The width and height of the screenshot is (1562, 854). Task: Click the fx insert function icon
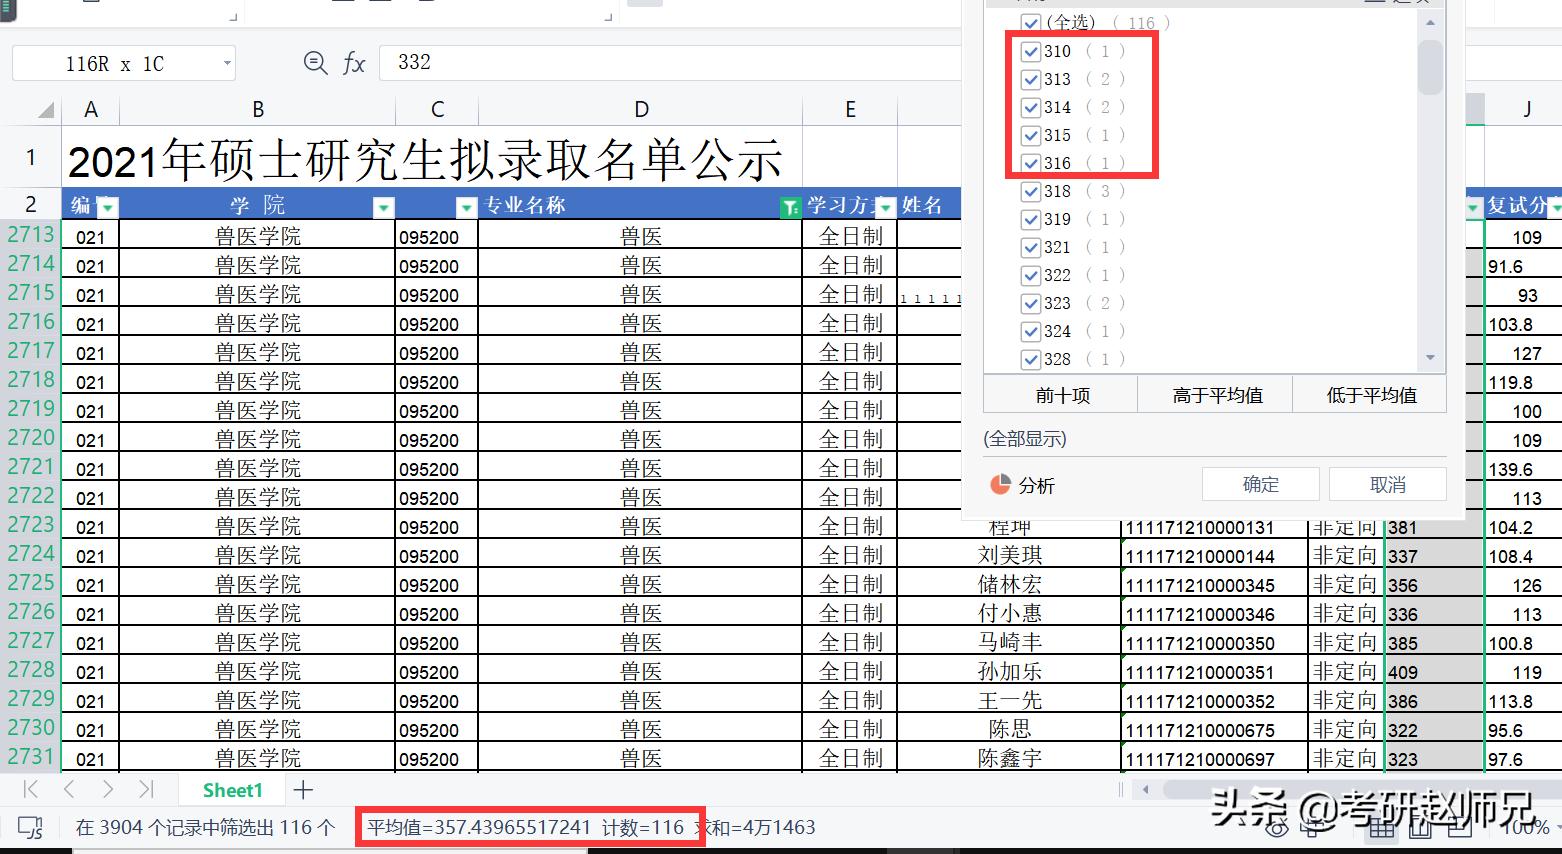click(x=354, y=62)
